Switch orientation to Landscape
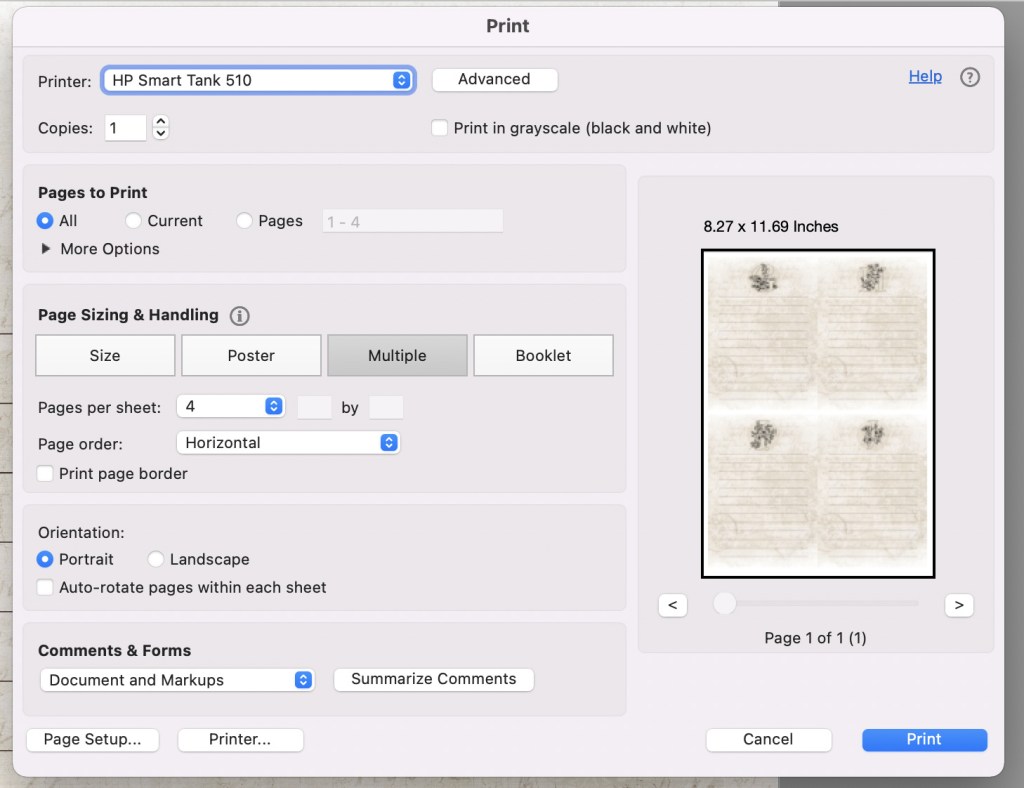 pos(155,559)
